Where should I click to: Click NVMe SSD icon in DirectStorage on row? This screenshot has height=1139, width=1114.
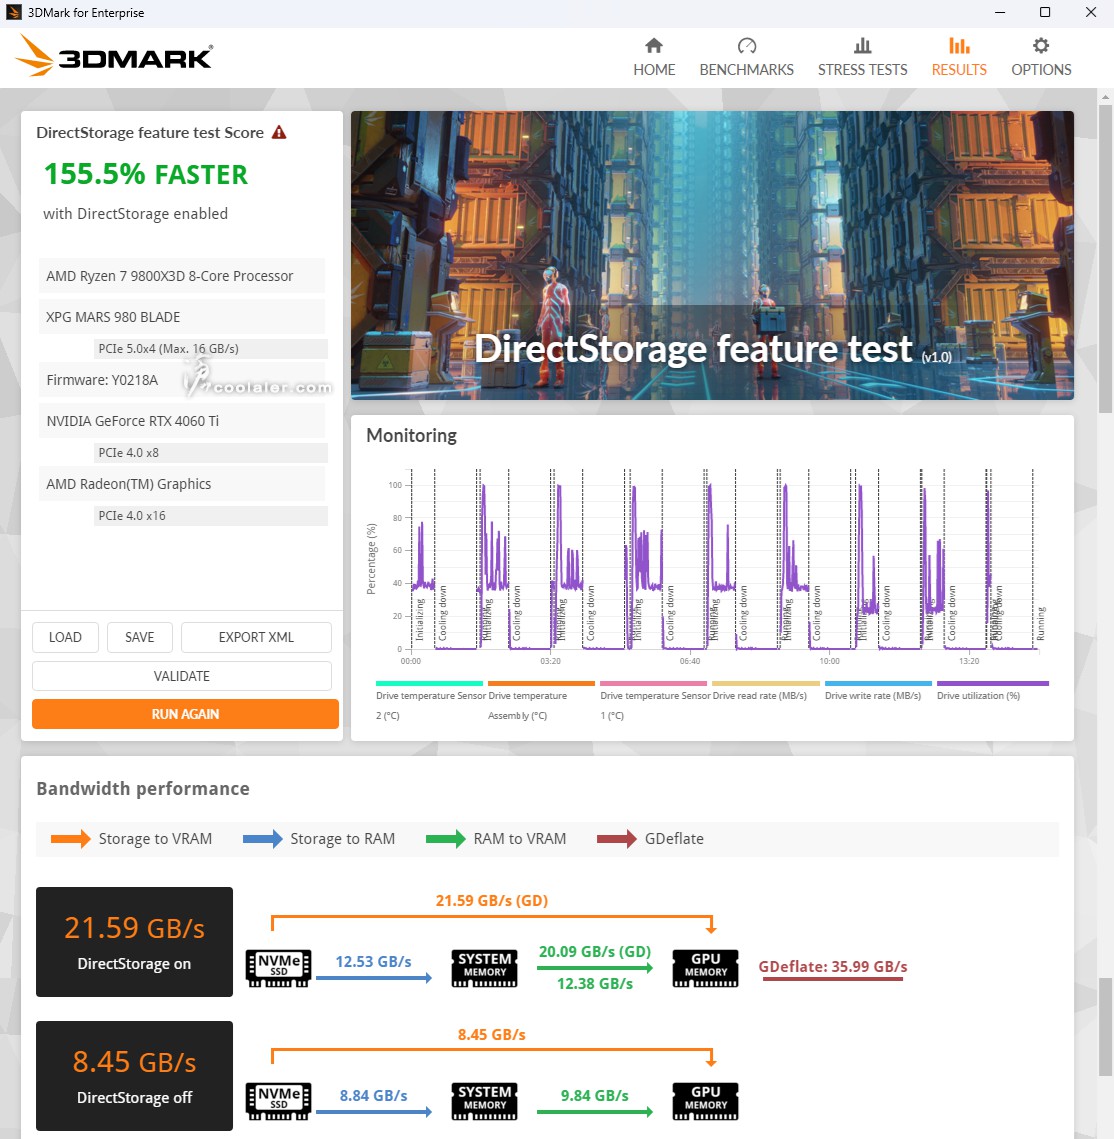[x=279, y=968]
